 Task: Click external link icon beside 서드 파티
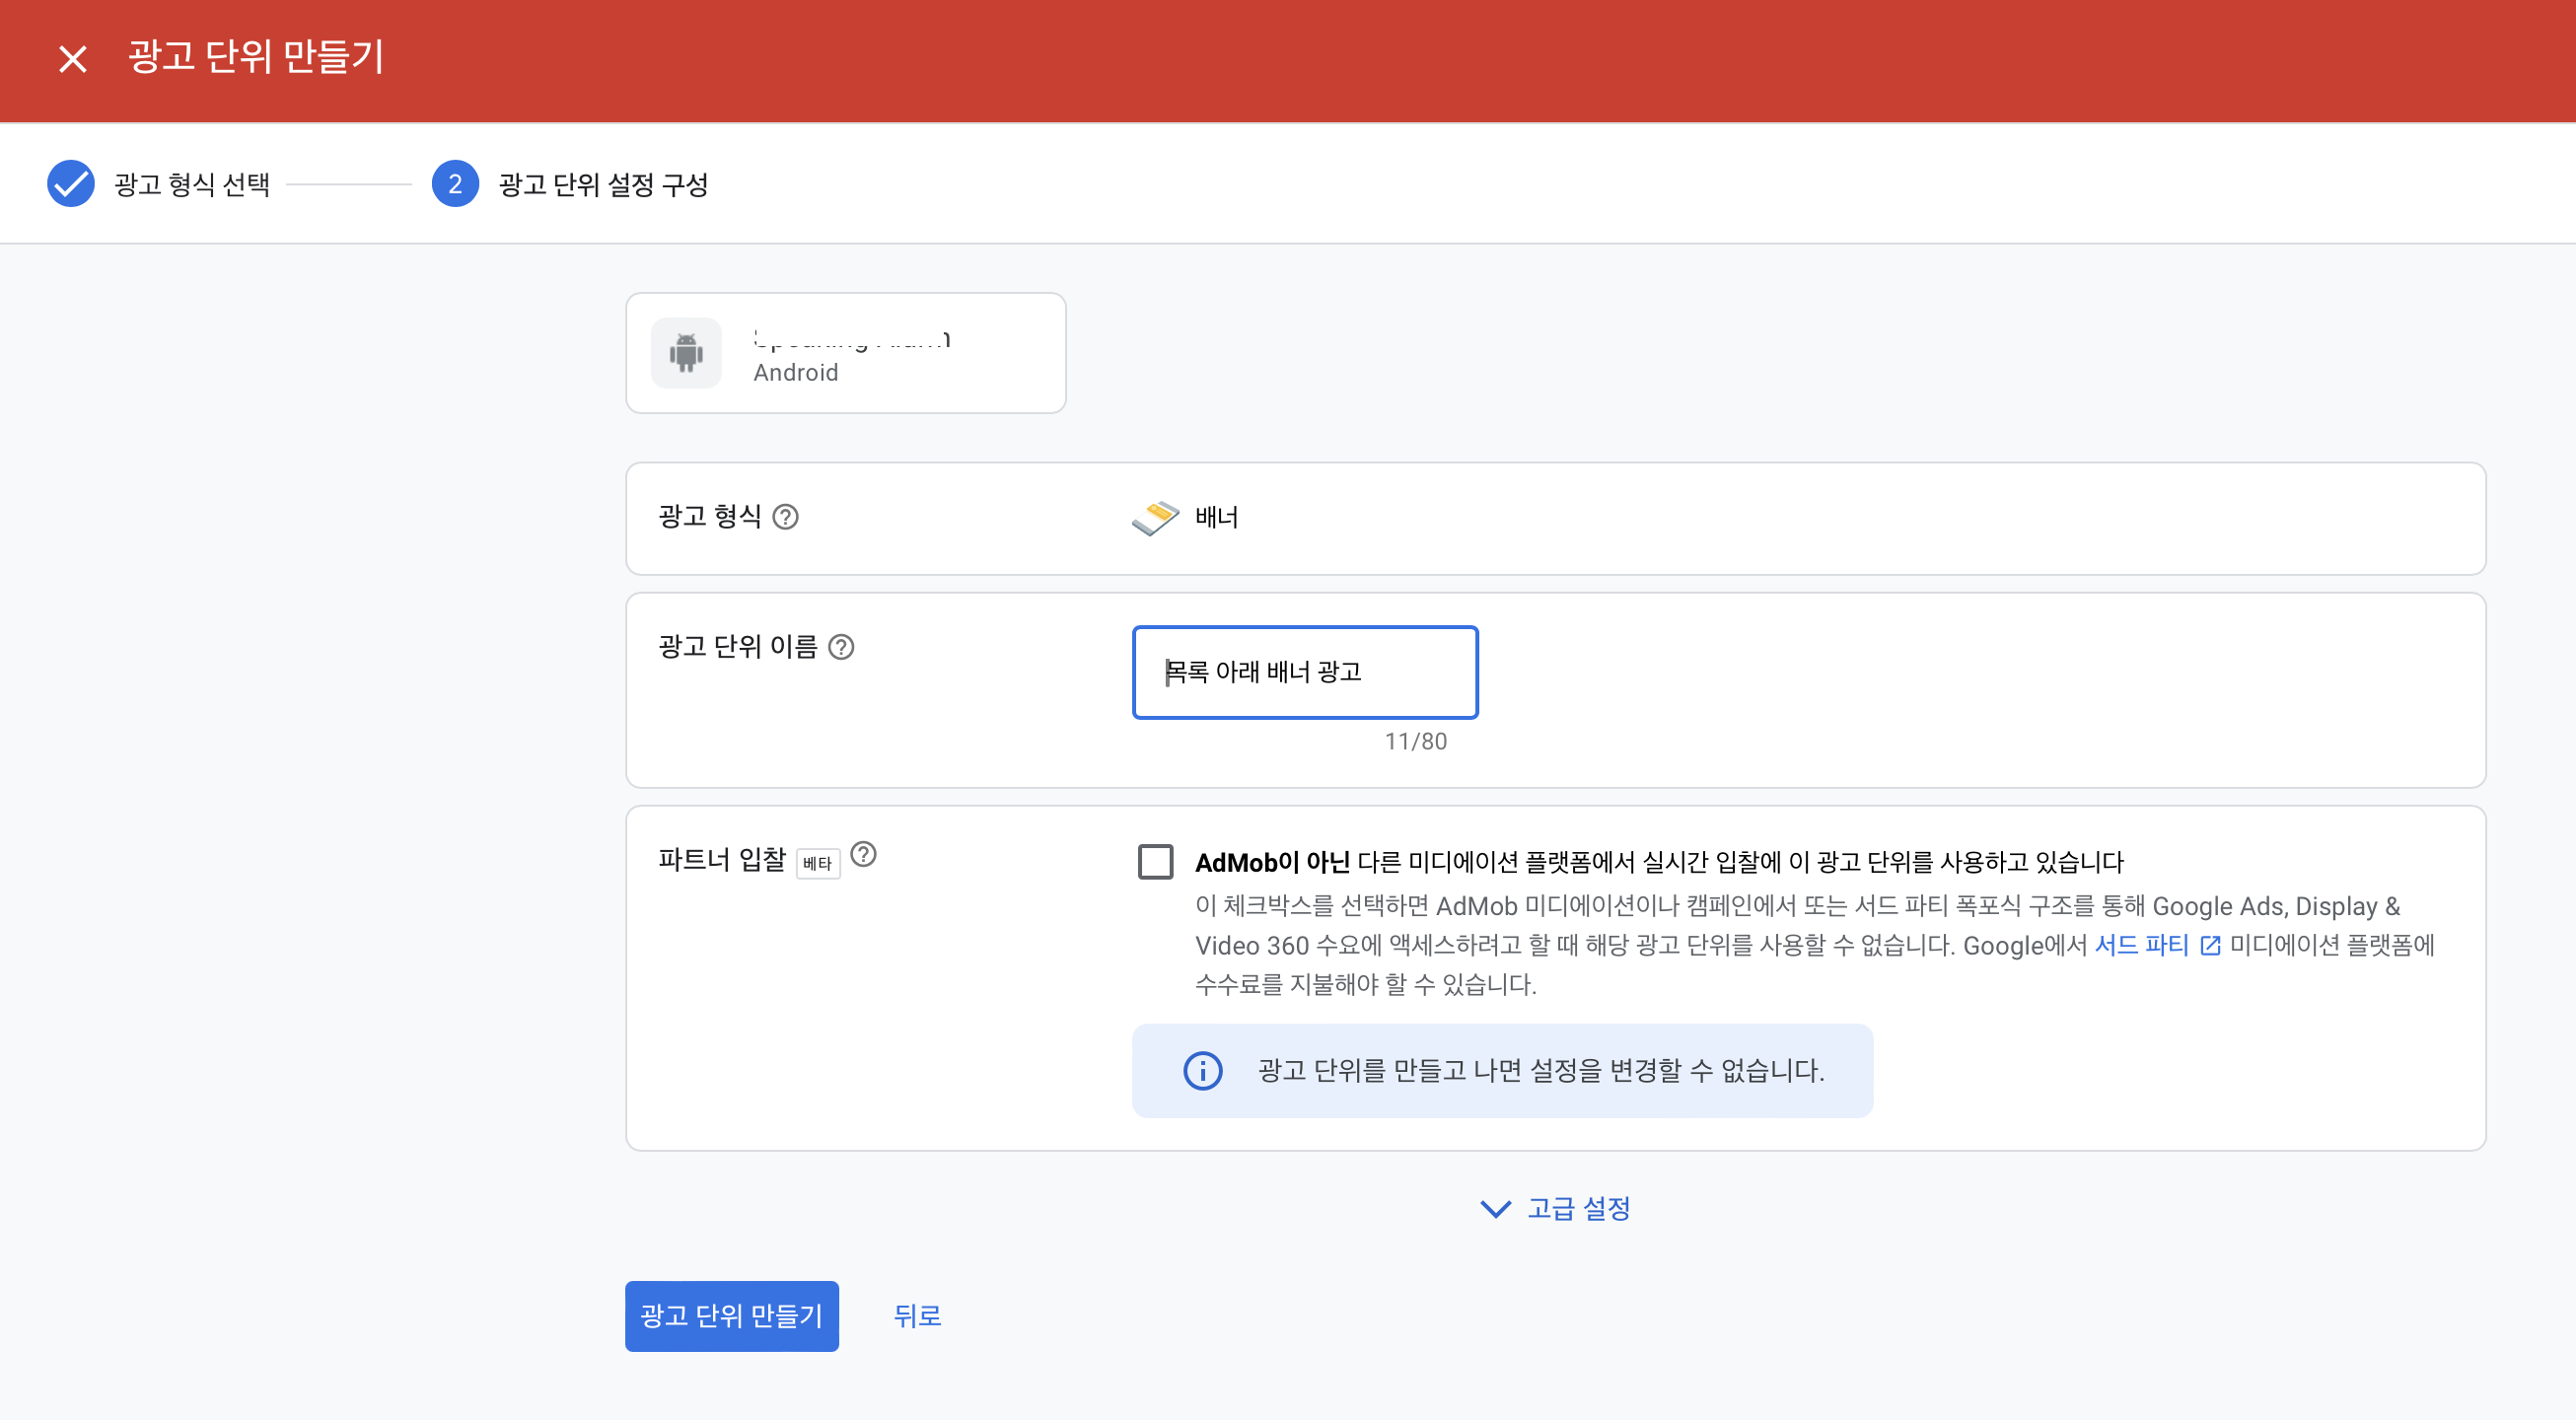pyautogui.click(x=2211, y=946)
